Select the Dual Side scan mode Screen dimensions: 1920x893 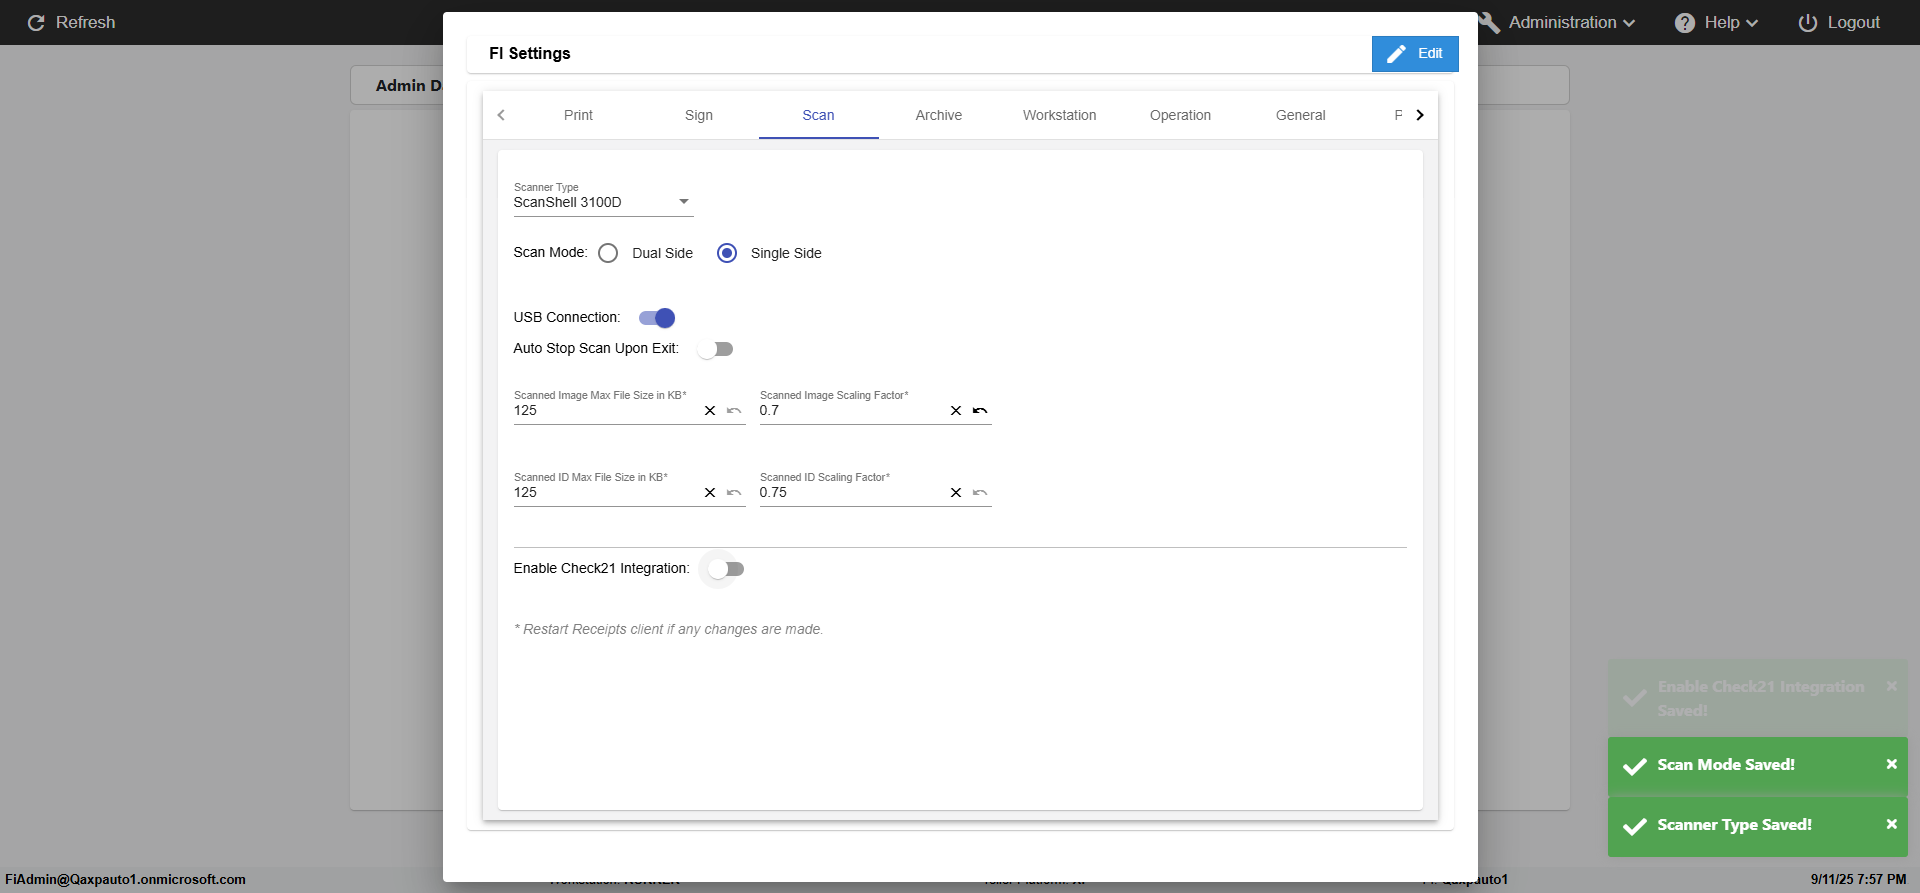coord(608,253)
